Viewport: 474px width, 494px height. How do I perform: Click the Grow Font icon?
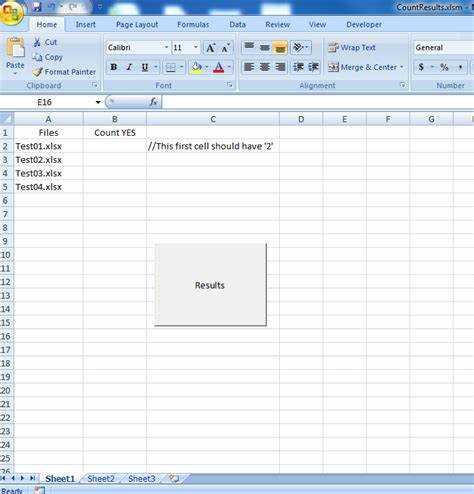coord(210,48)
